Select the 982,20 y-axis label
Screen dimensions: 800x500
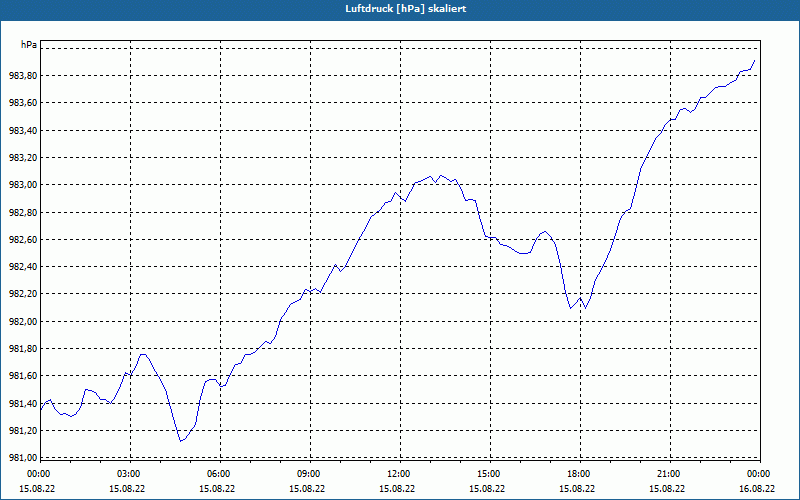pos(23,294)
